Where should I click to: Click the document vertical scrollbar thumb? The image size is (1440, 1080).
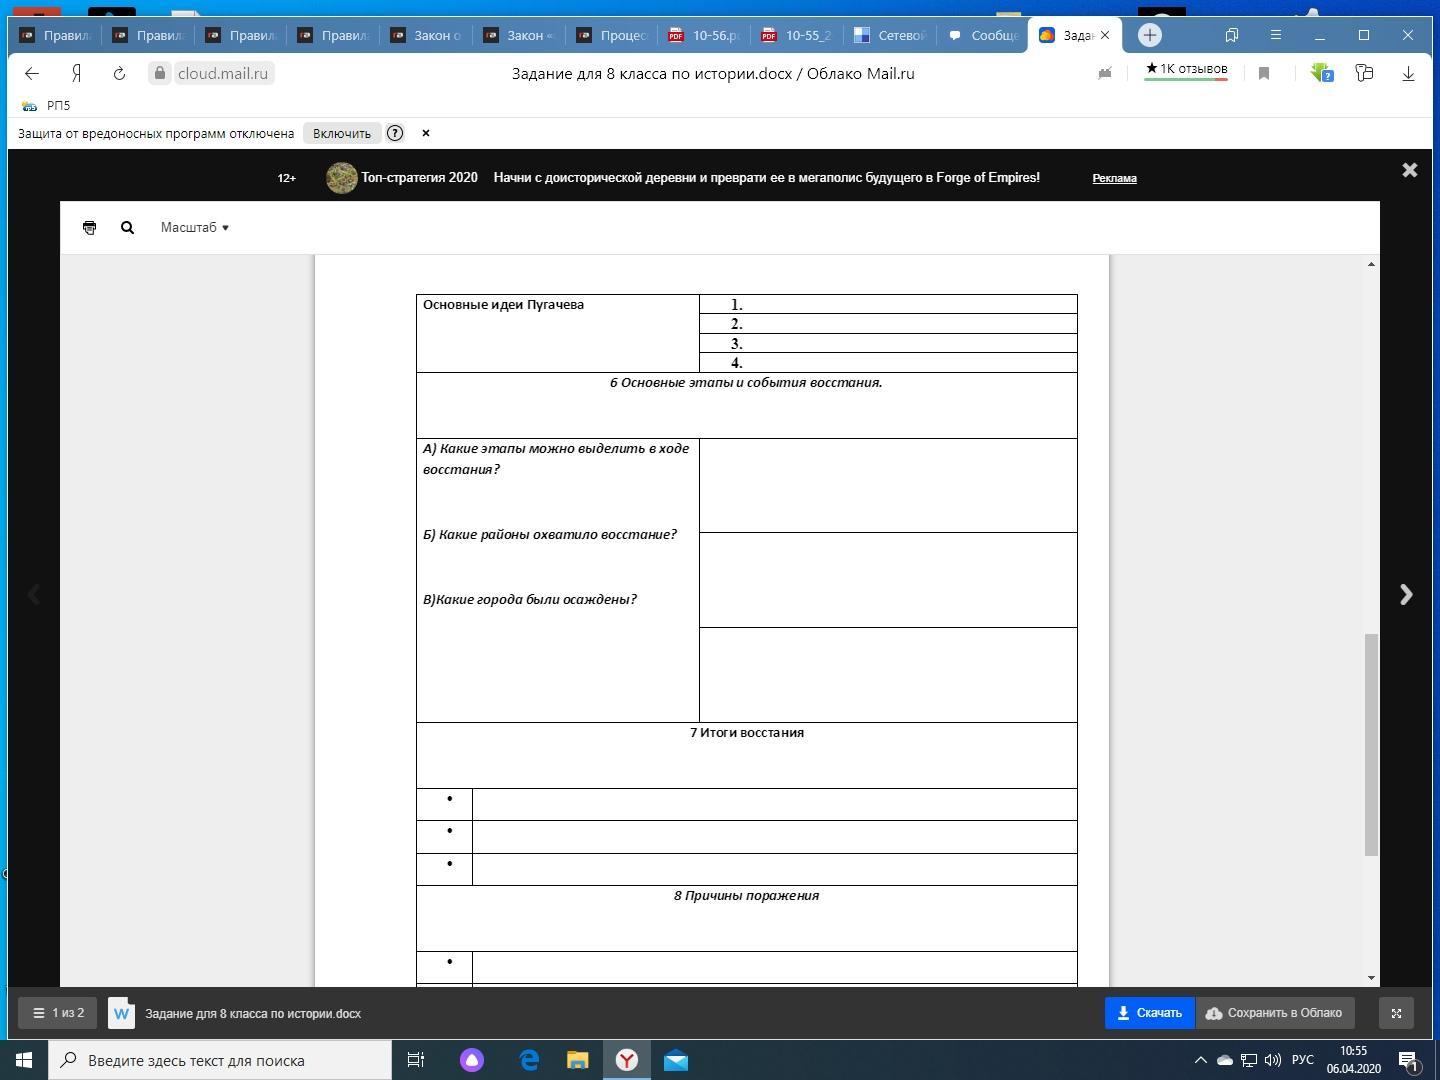(1371, 744)
